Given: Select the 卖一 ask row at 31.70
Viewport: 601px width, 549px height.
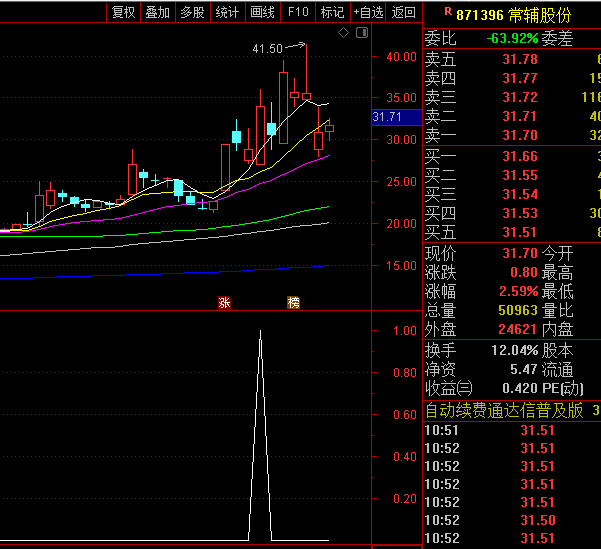Looking at the screenshot, I should pos(510,135).
